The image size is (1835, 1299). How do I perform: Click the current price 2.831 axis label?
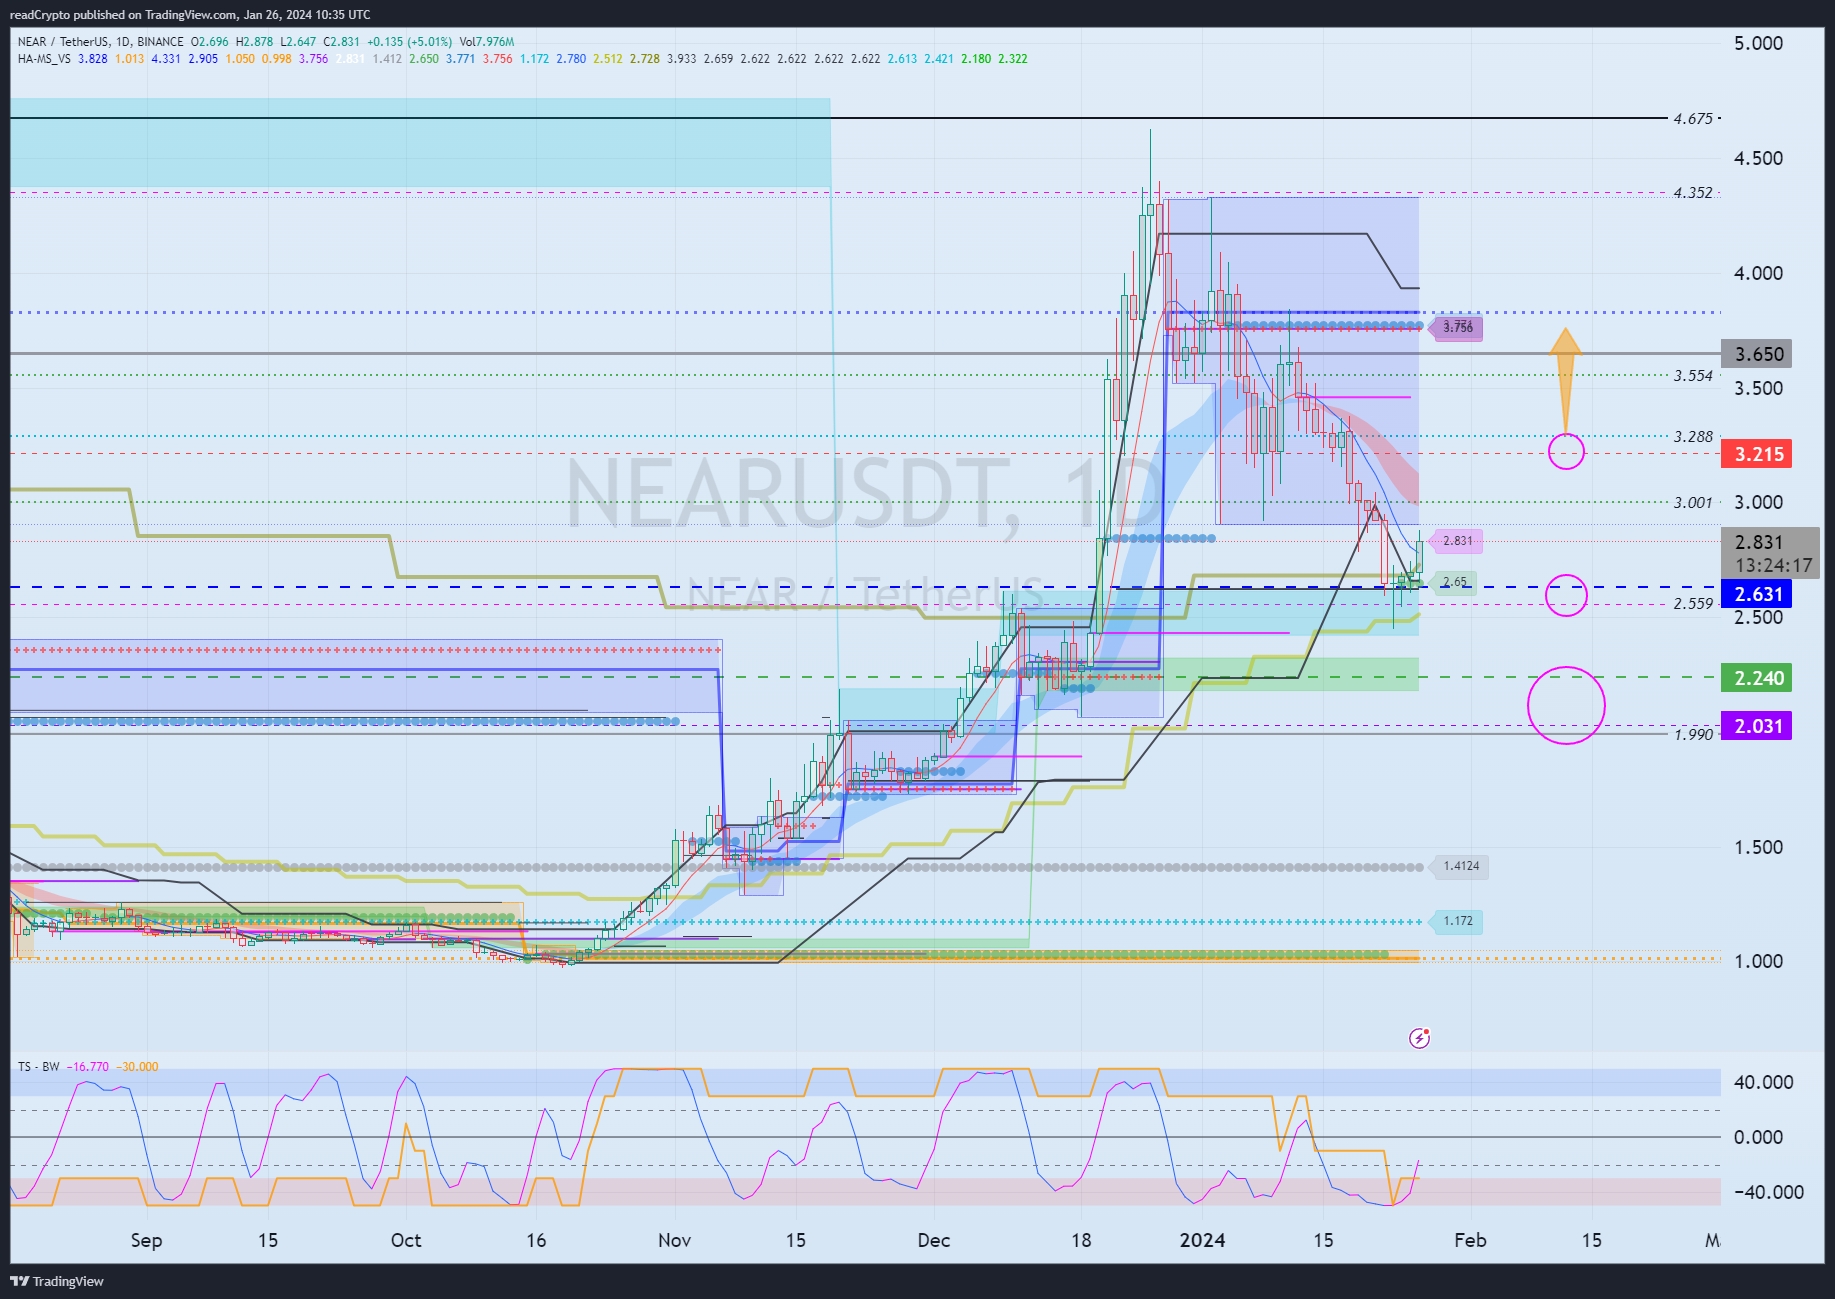coord(1759,542)
